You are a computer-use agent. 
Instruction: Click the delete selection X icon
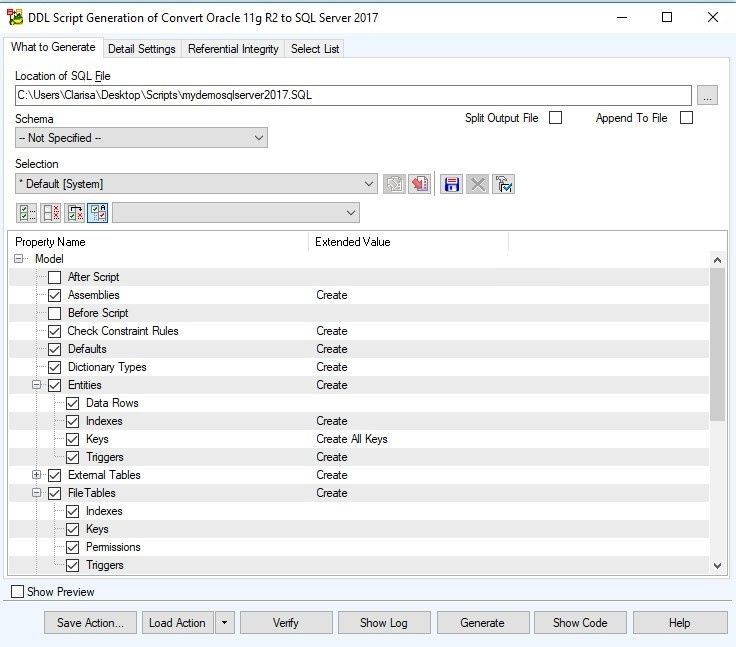(477, 184)
